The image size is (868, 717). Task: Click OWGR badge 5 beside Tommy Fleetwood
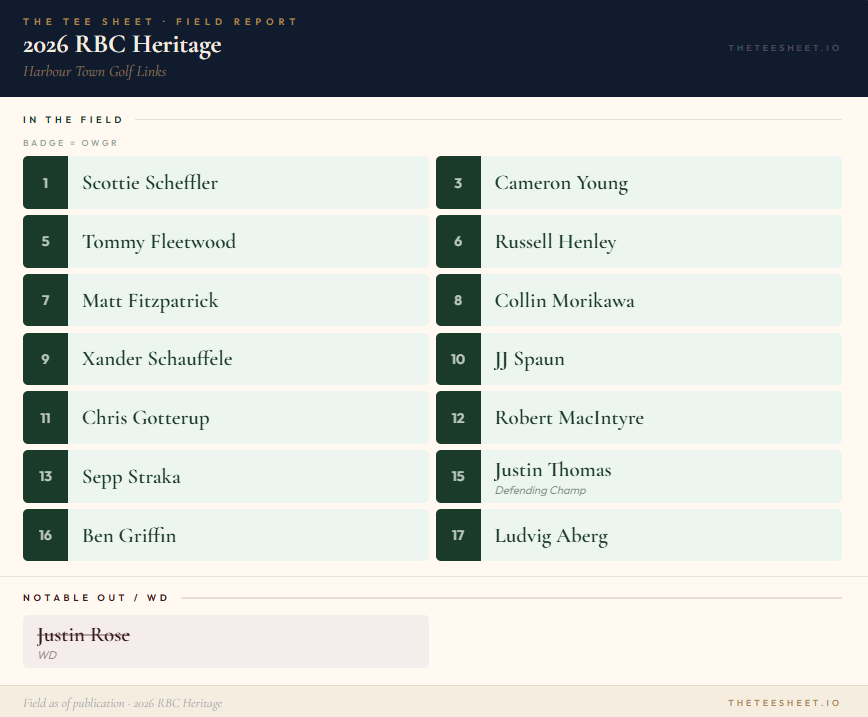(45, 241)
